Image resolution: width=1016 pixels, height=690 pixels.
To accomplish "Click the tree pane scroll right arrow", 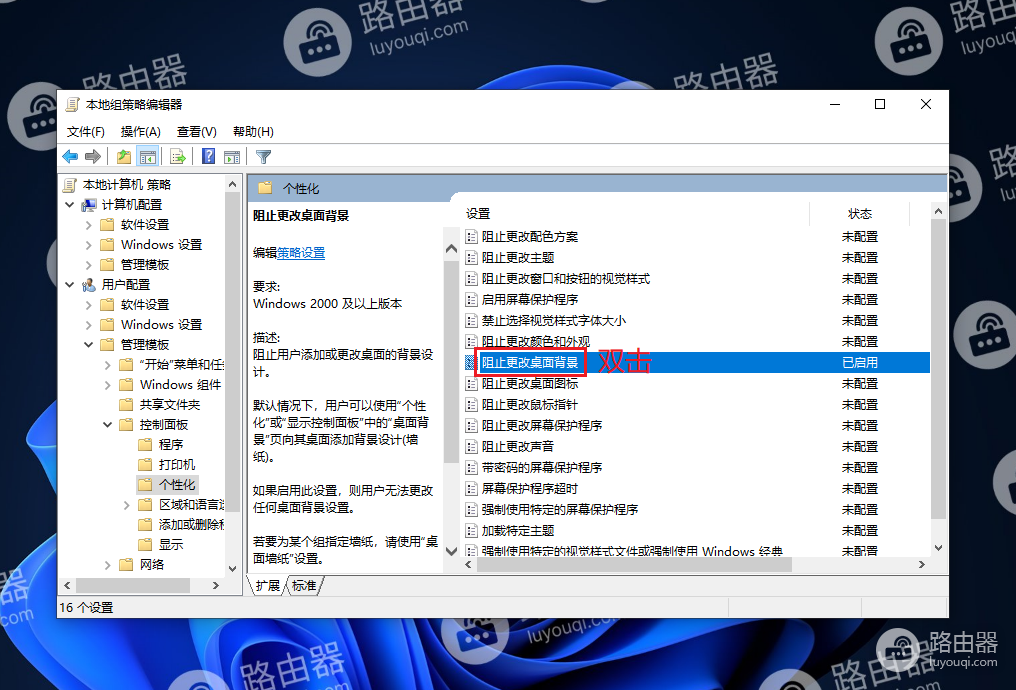I will coord(216,585).
